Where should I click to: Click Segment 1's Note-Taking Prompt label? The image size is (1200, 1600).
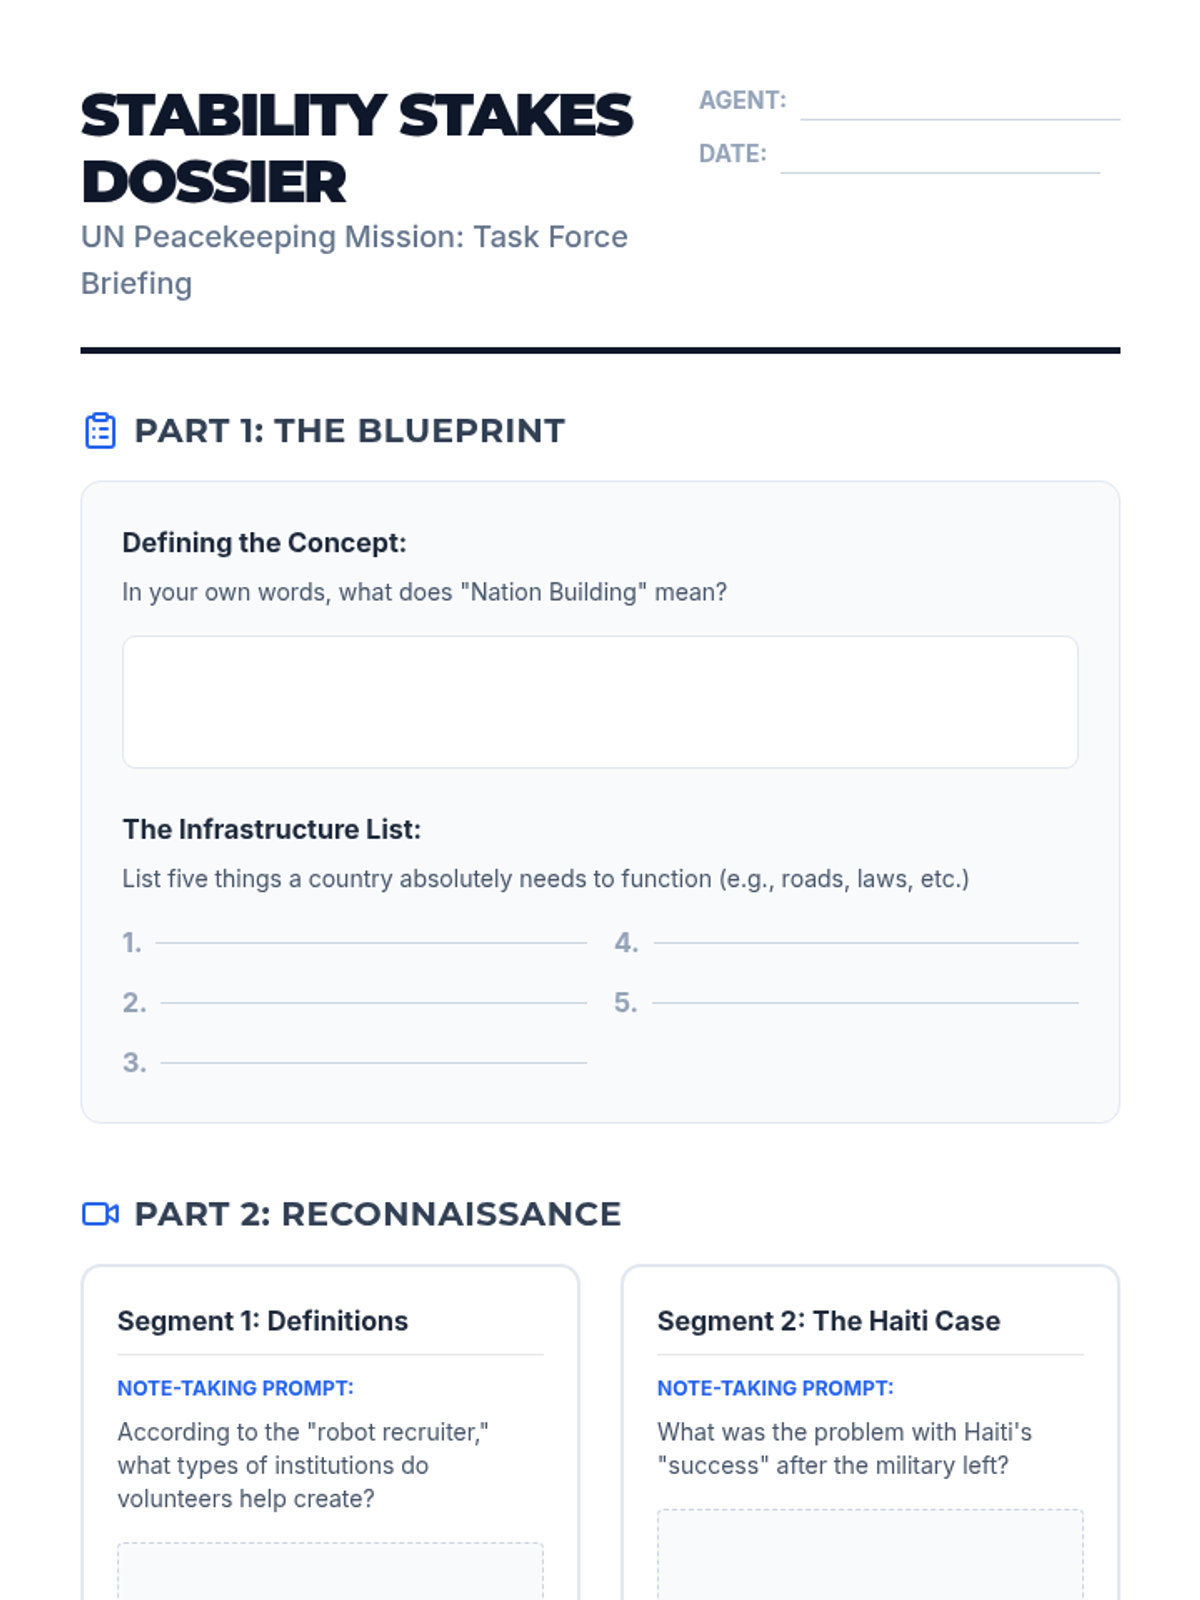click(235, 1388)
